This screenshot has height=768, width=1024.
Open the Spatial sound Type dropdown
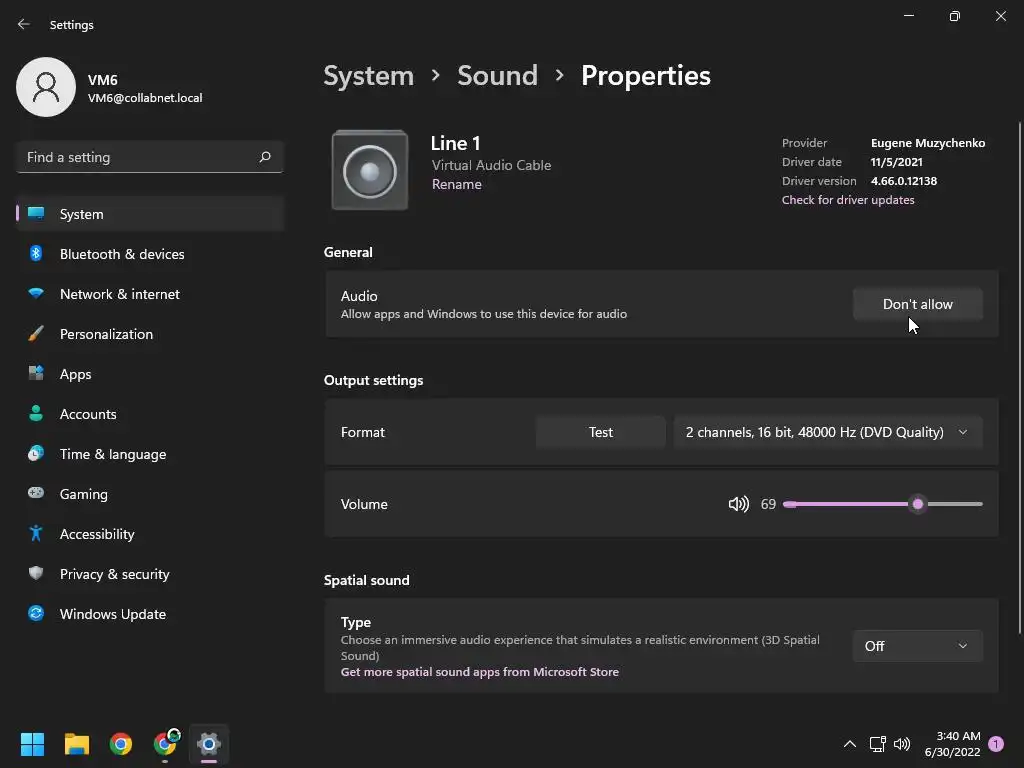coord(917,646)
